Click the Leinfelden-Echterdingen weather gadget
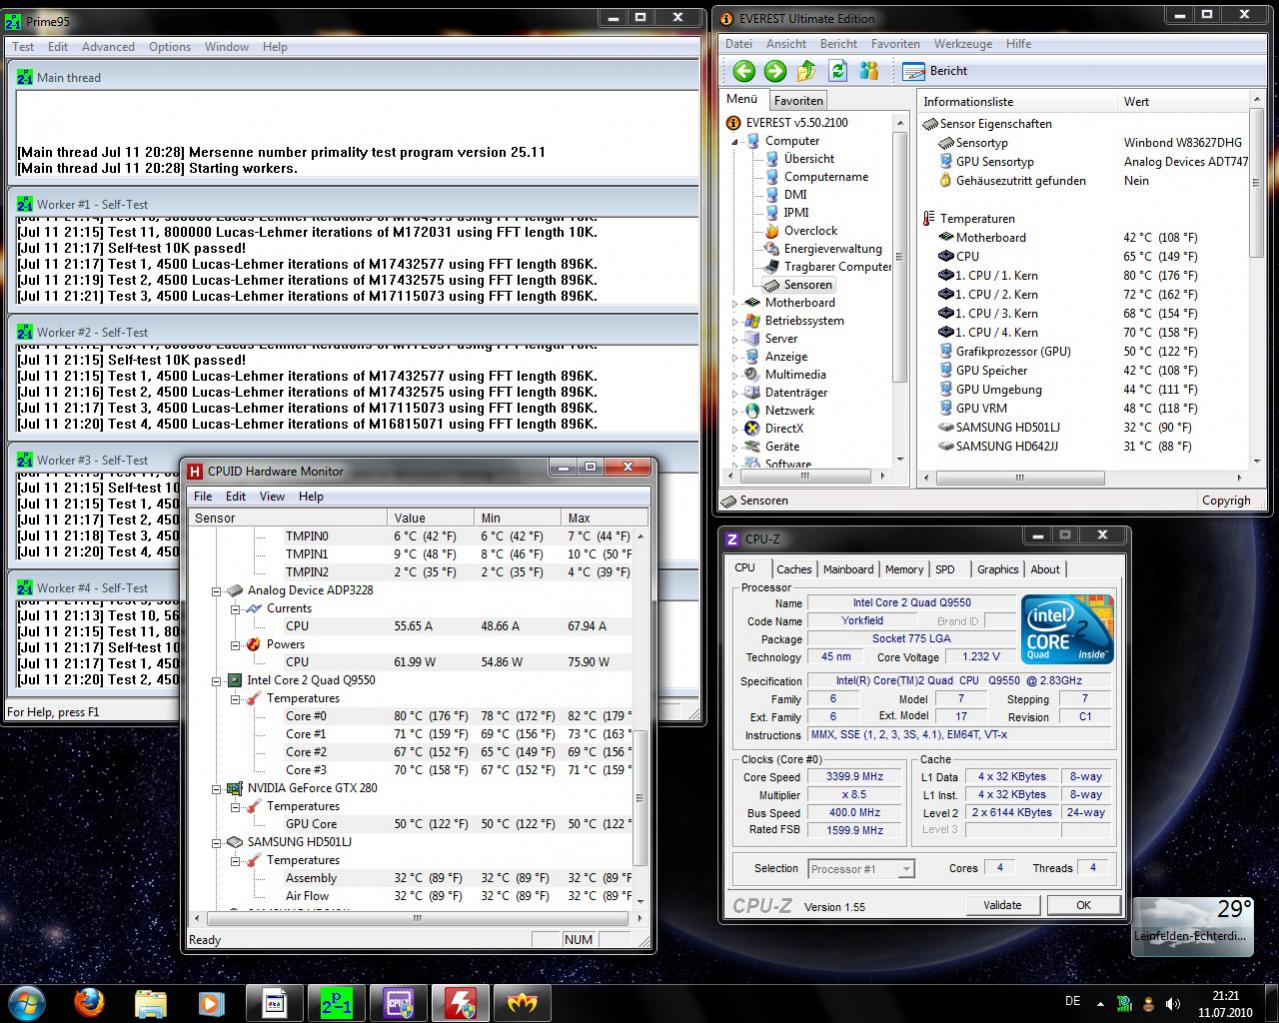The image size is (1279, 1023). [x=1192, y=925]
